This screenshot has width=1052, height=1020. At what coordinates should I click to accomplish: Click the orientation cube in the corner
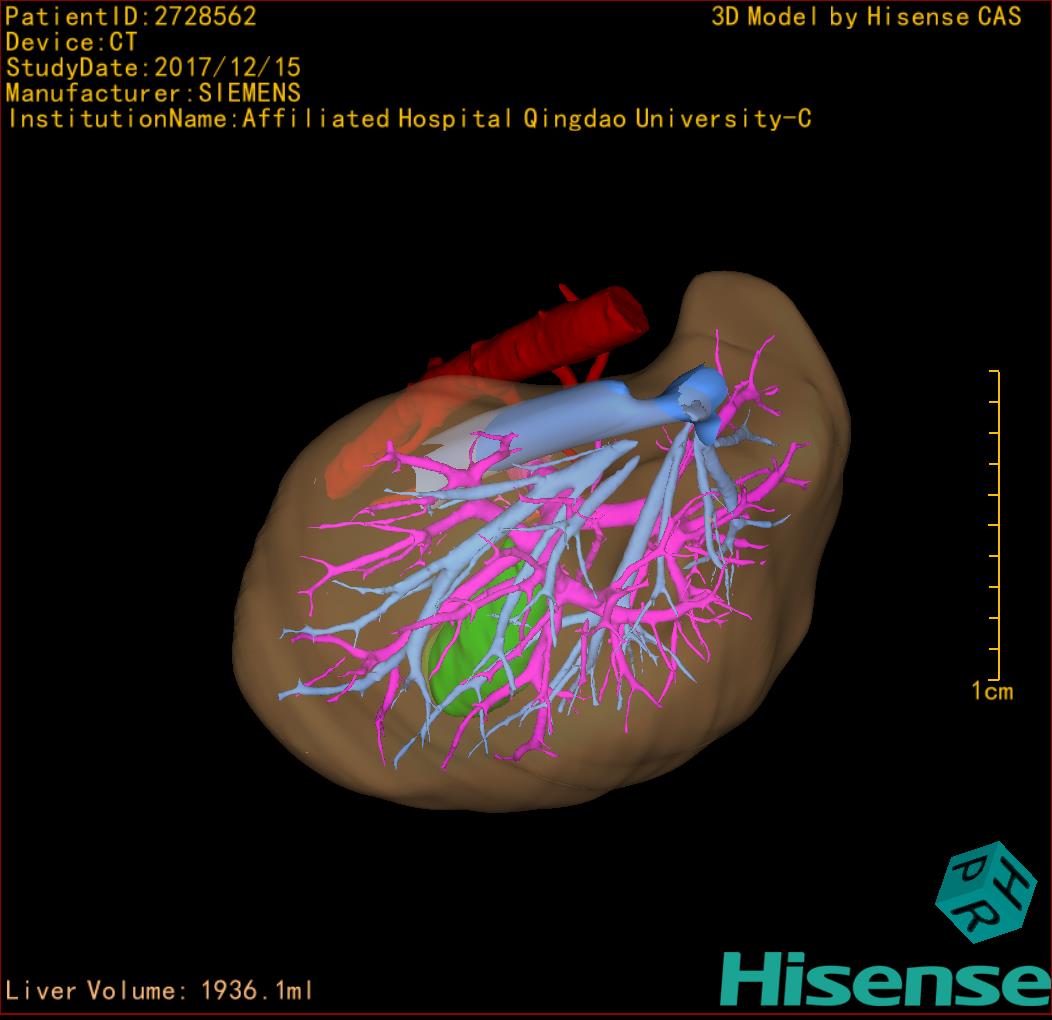[x=986, y=892]
